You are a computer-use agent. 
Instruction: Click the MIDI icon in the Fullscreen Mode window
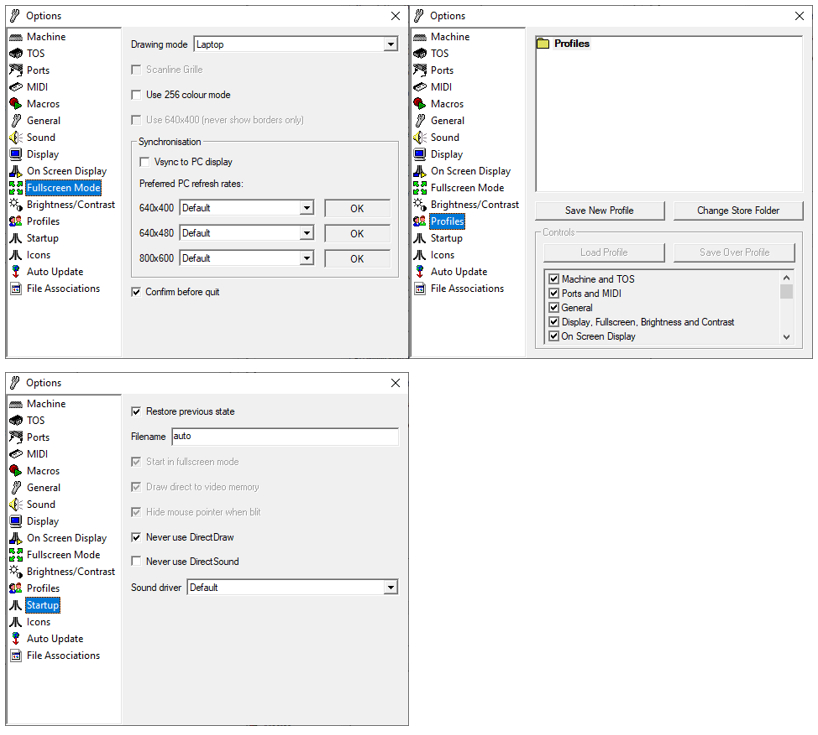16,87
